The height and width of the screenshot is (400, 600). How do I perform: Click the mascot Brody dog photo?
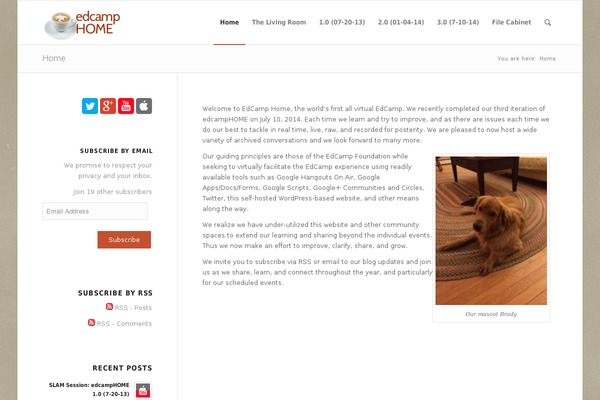pos(491,230)
